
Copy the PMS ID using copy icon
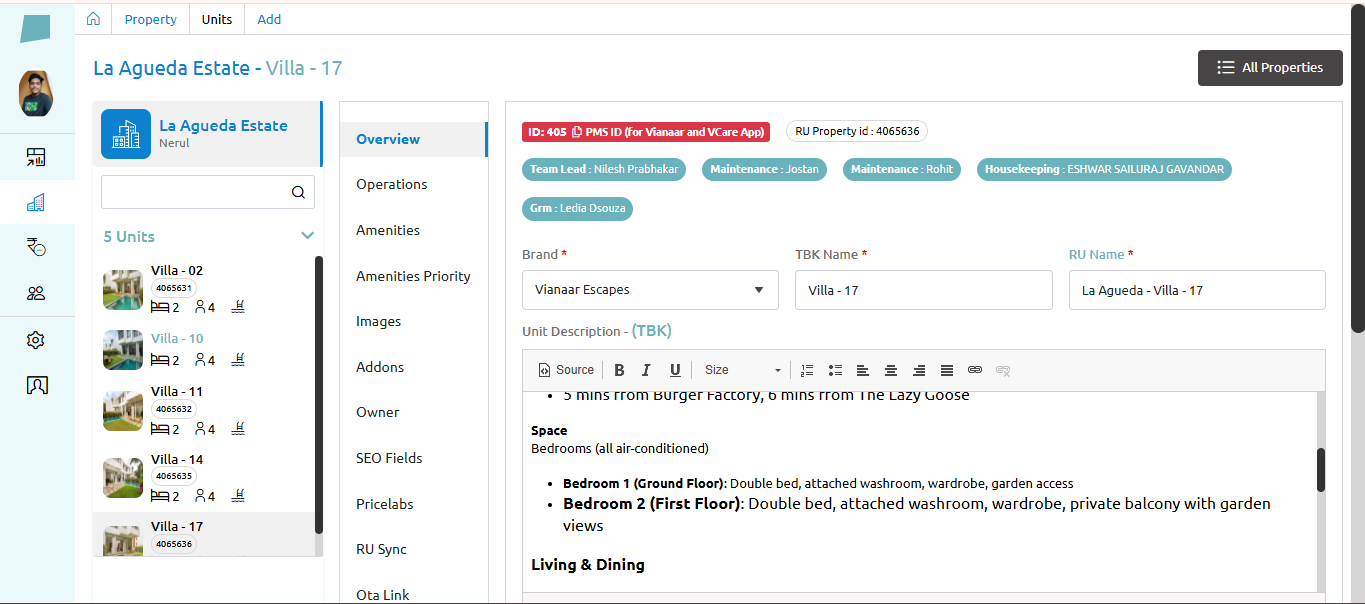577,132
